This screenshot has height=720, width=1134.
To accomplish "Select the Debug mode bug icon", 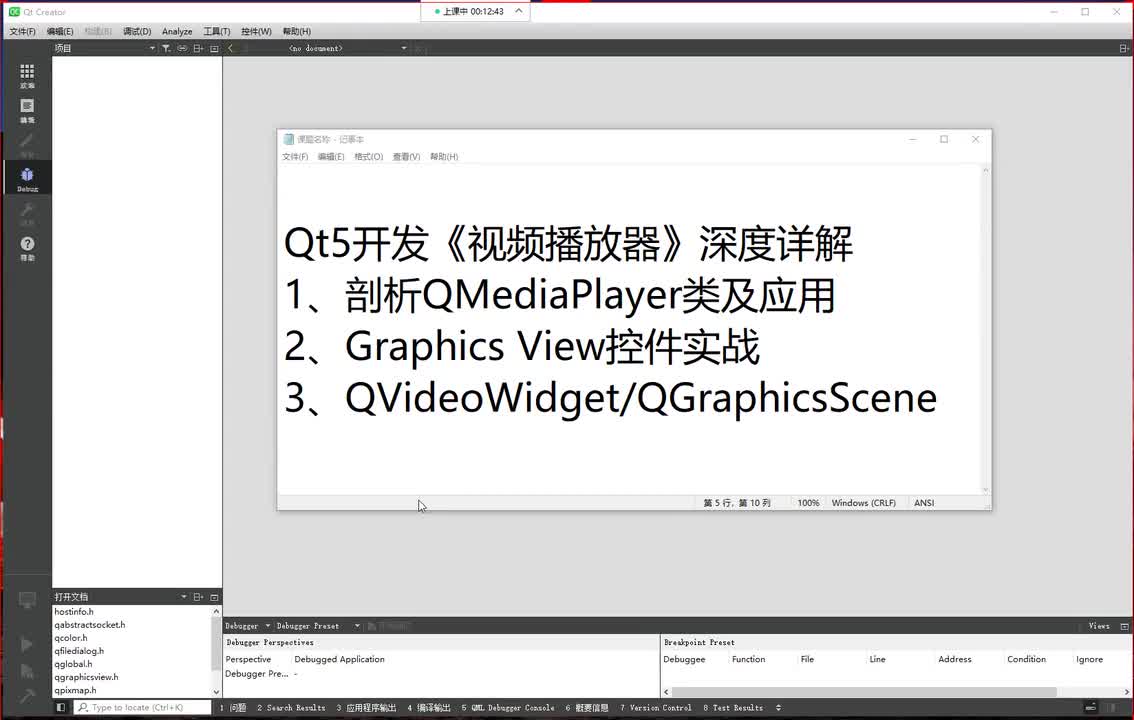I will tap(27, 179).
